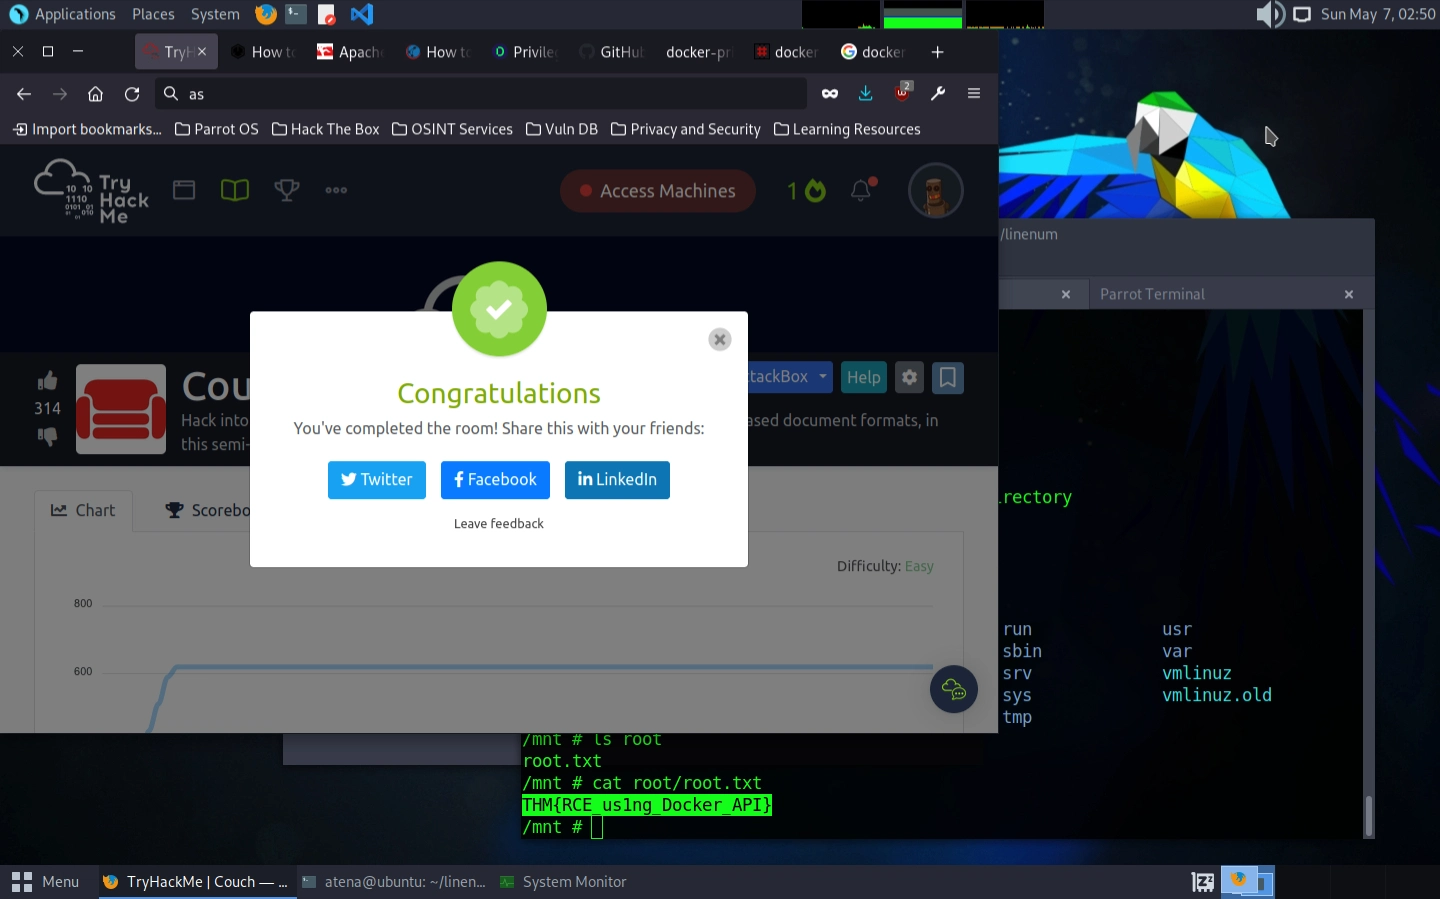This screenshot has height=899, width=1440.
Task: Open the user avatar profile menu
Action: 935,190
